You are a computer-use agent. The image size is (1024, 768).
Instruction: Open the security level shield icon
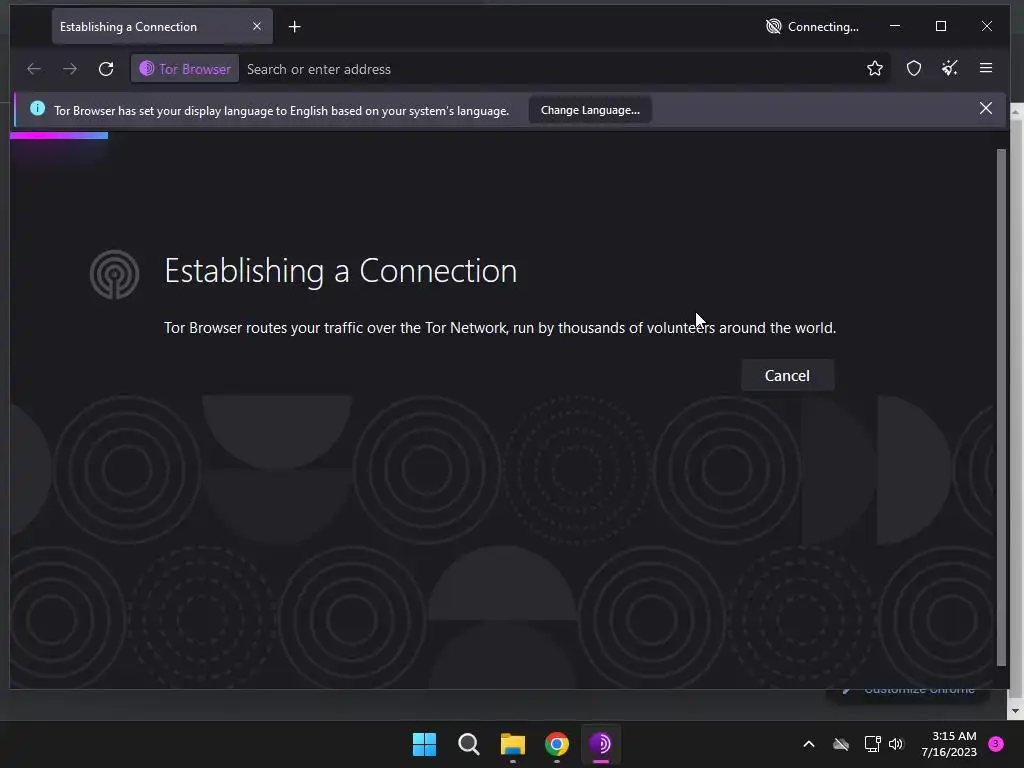(x=914, y=68)
